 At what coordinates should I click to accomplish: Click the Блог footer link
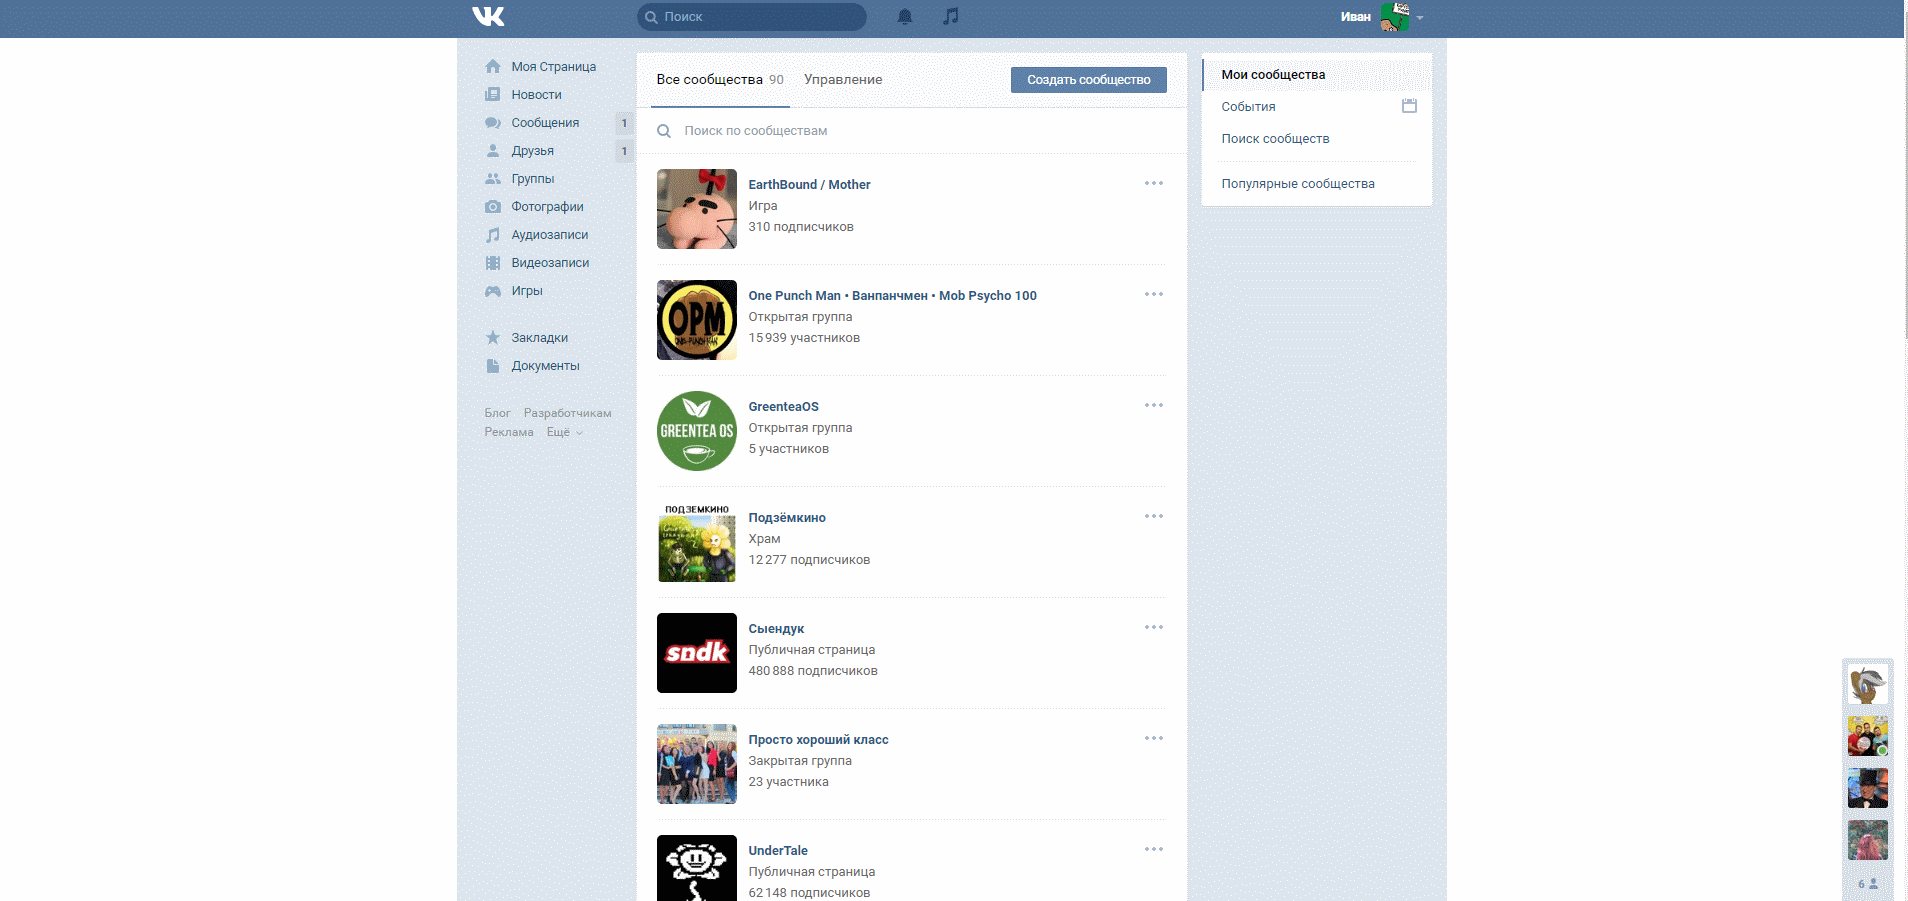(x=497, y=413)
